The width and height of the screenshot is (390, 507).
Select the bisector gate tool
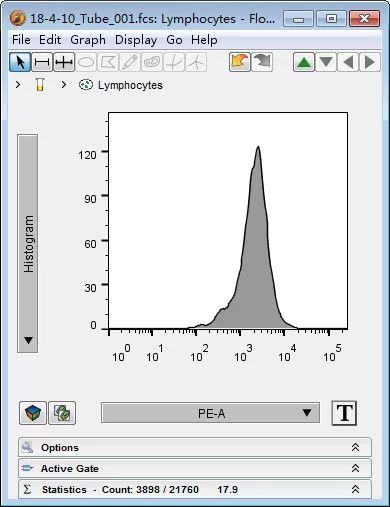[64, 62]
